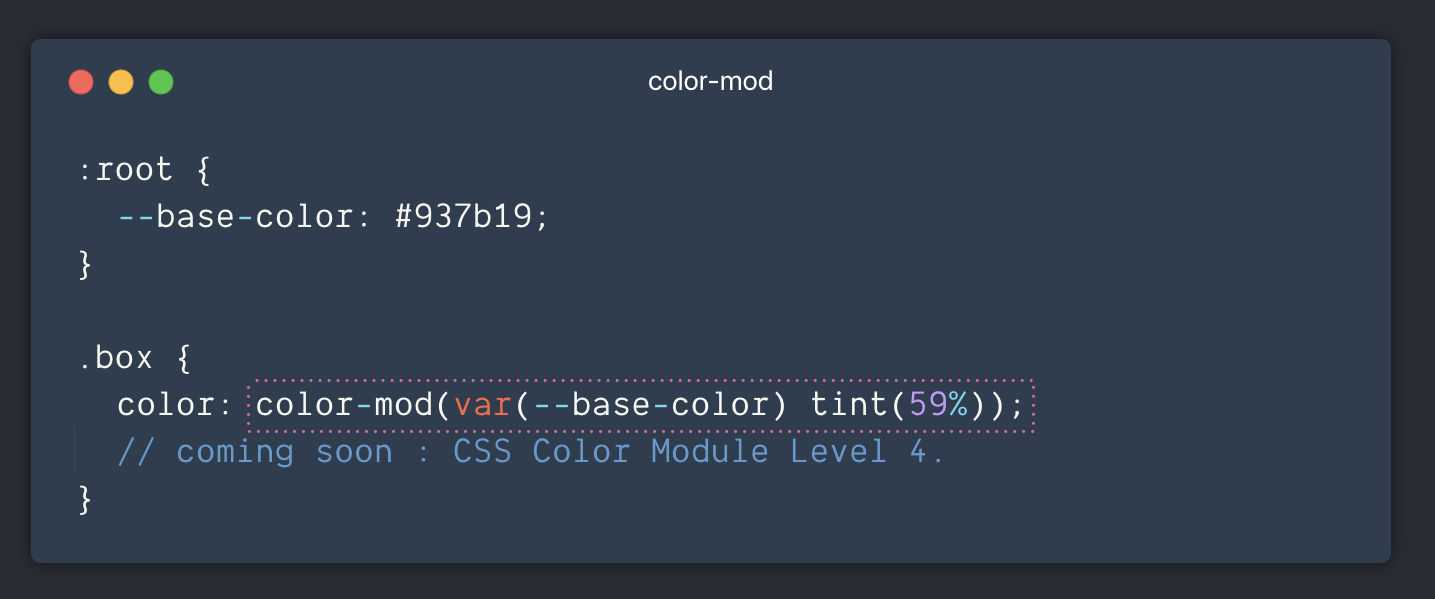The image size is (1435, 599).
Task: Click the --base-color property in :root
Action: pyautogui.click(x=235, y=217)
